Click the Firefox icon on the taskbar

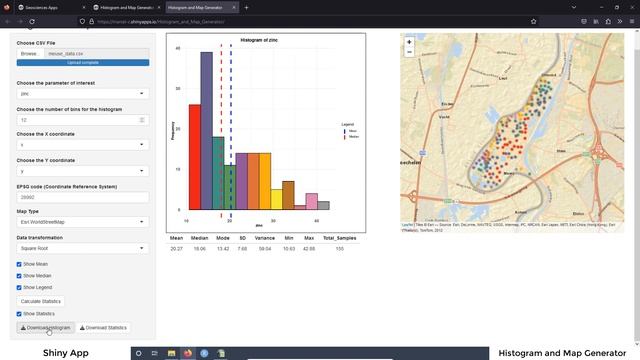[188, 353]
